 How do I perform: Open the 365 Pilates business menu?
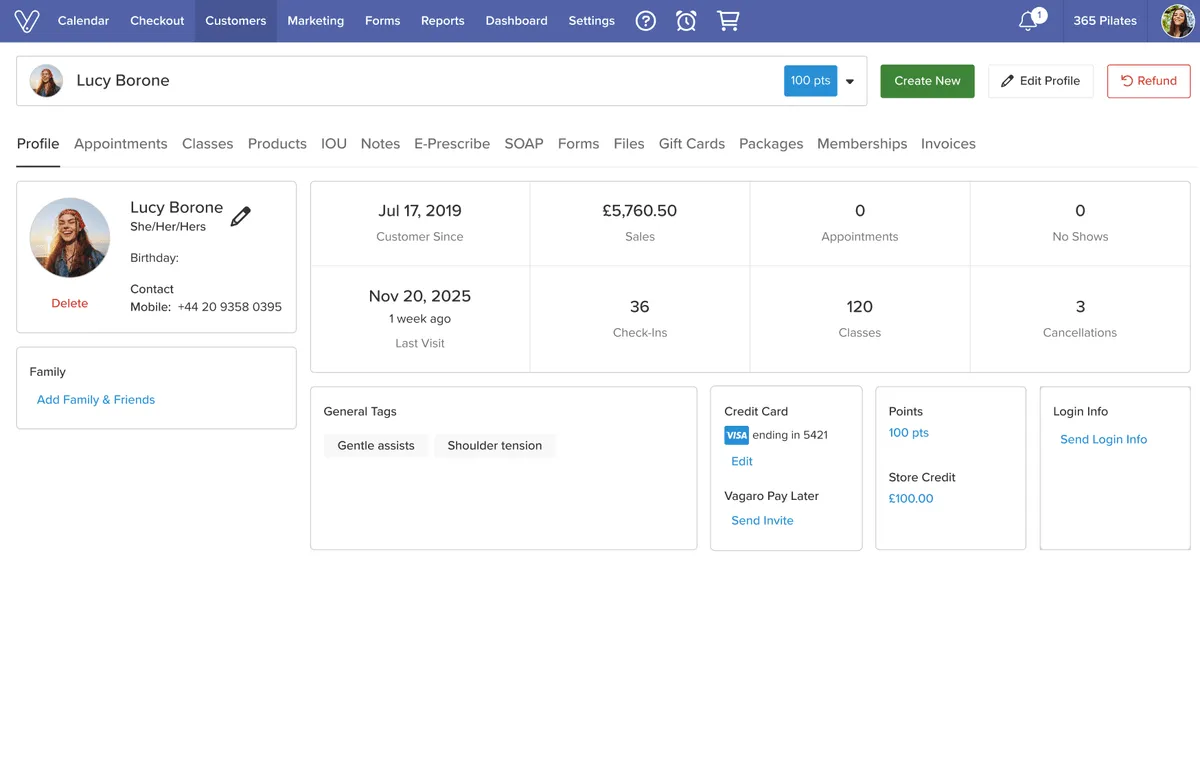1105,21
